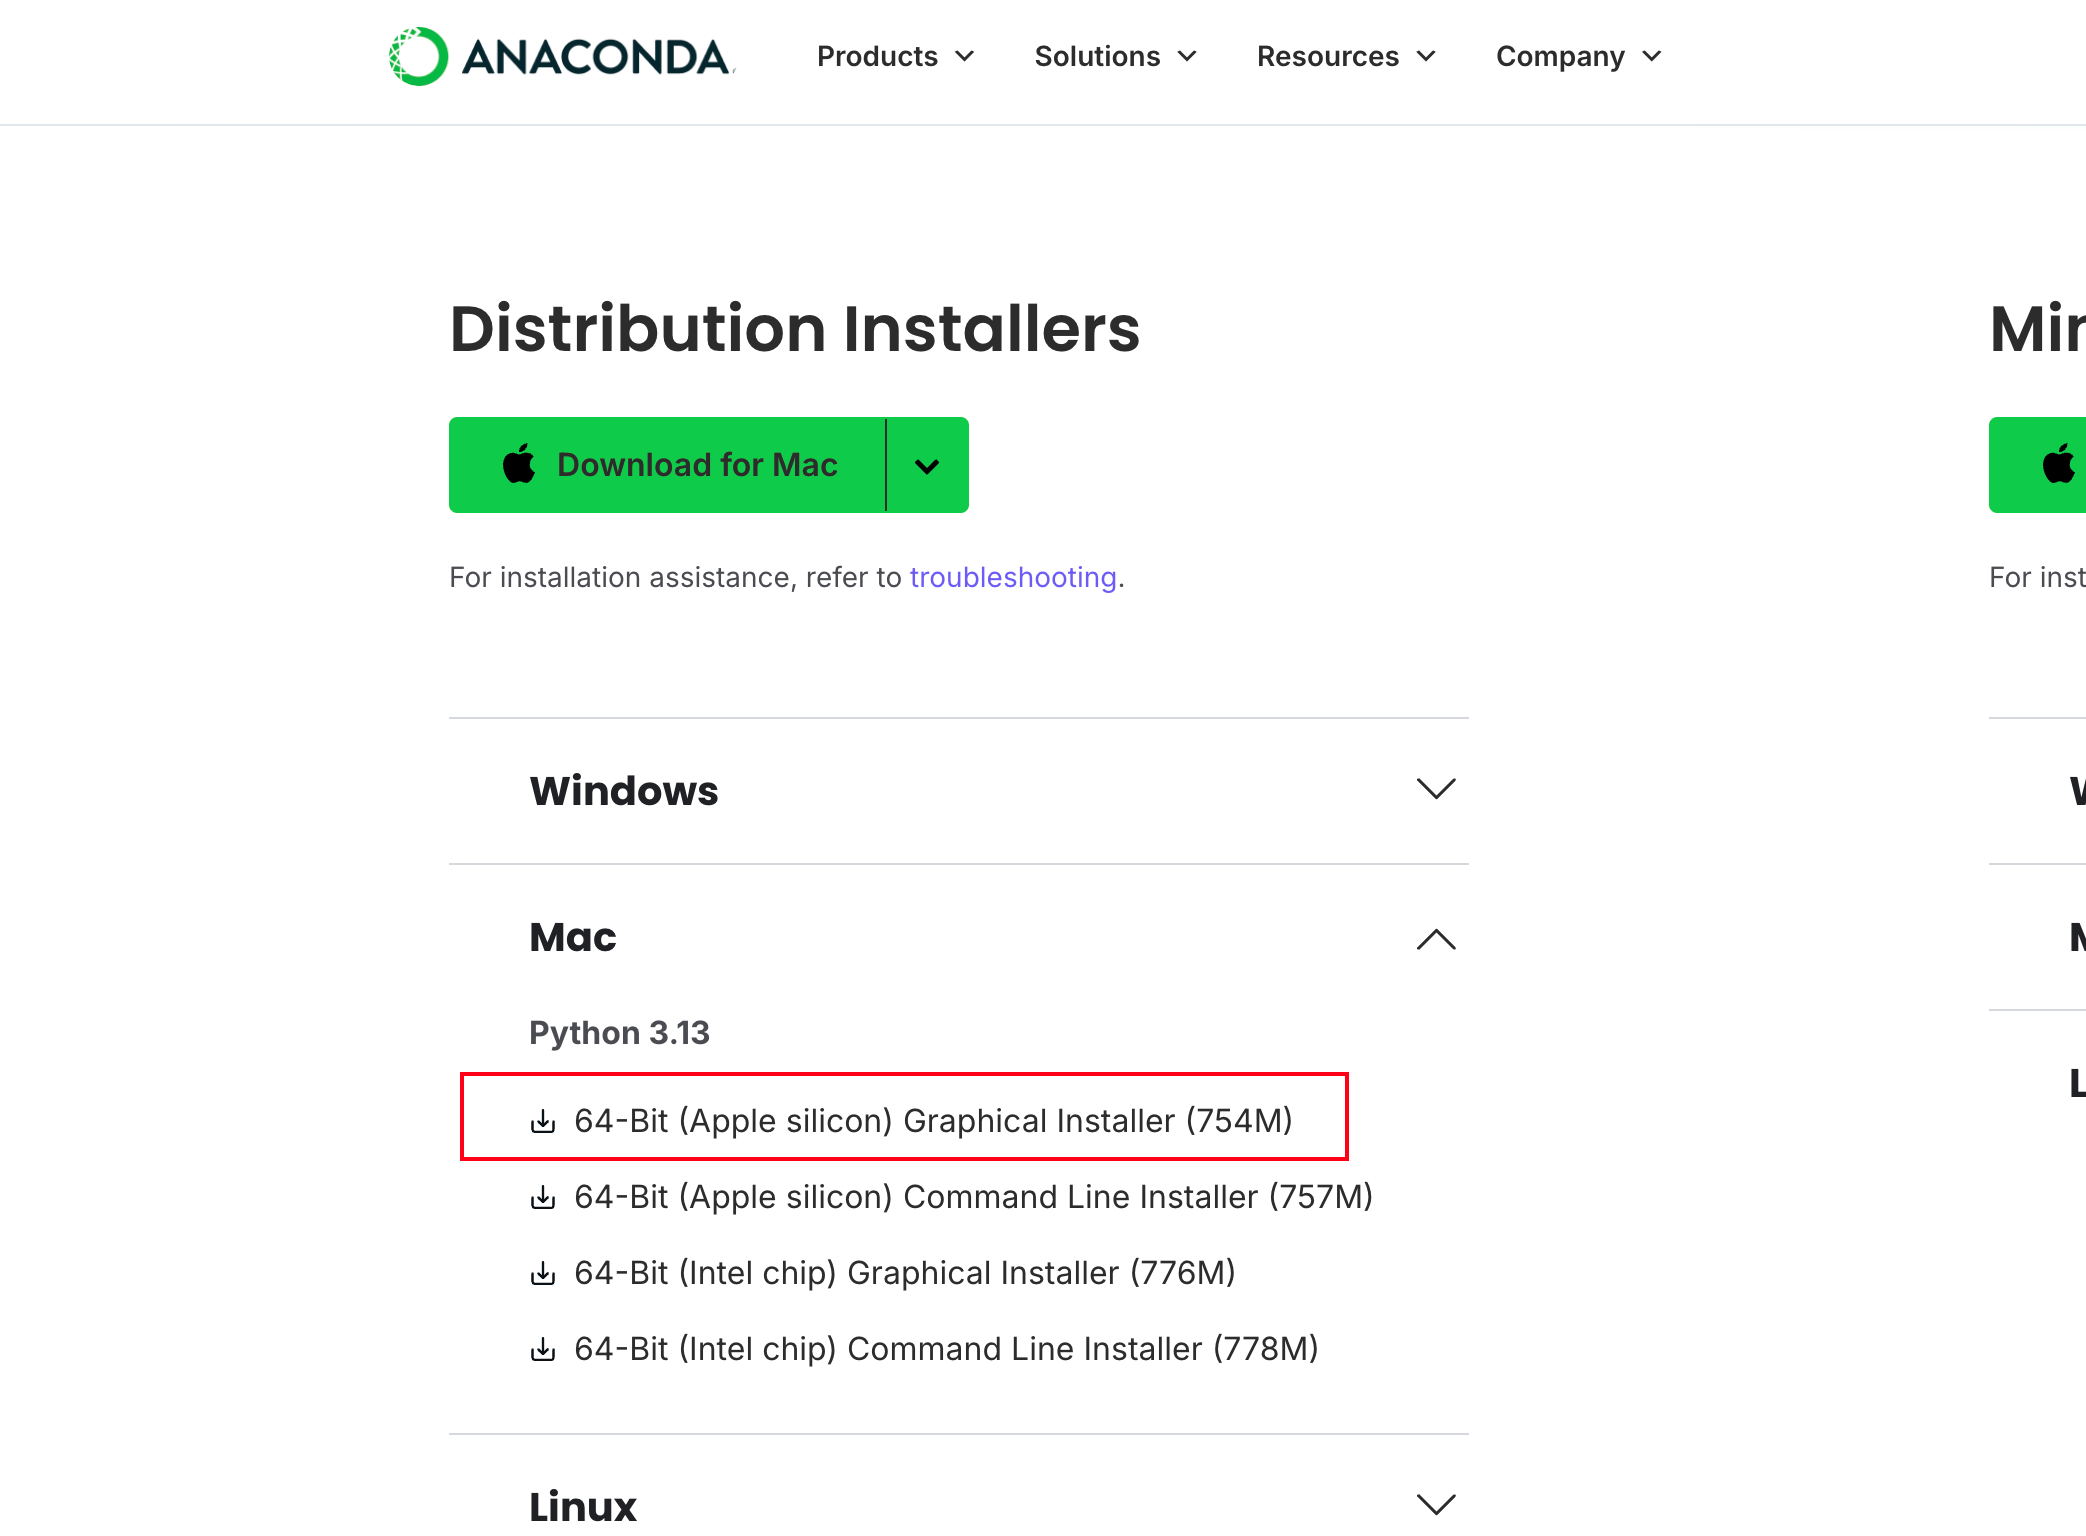Expand the Linux installers section
This screenshot has width=2086, height=1536.
tap(1436, 1504)
